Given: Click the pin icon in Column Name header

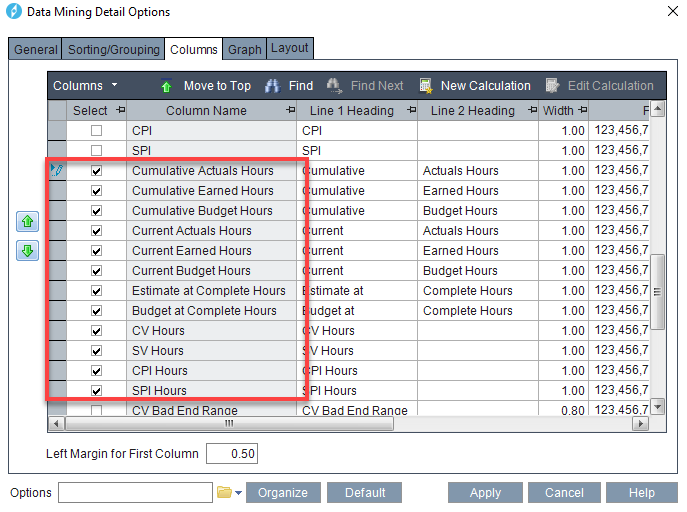Looking at the screenshot, I should pos(290,111).
